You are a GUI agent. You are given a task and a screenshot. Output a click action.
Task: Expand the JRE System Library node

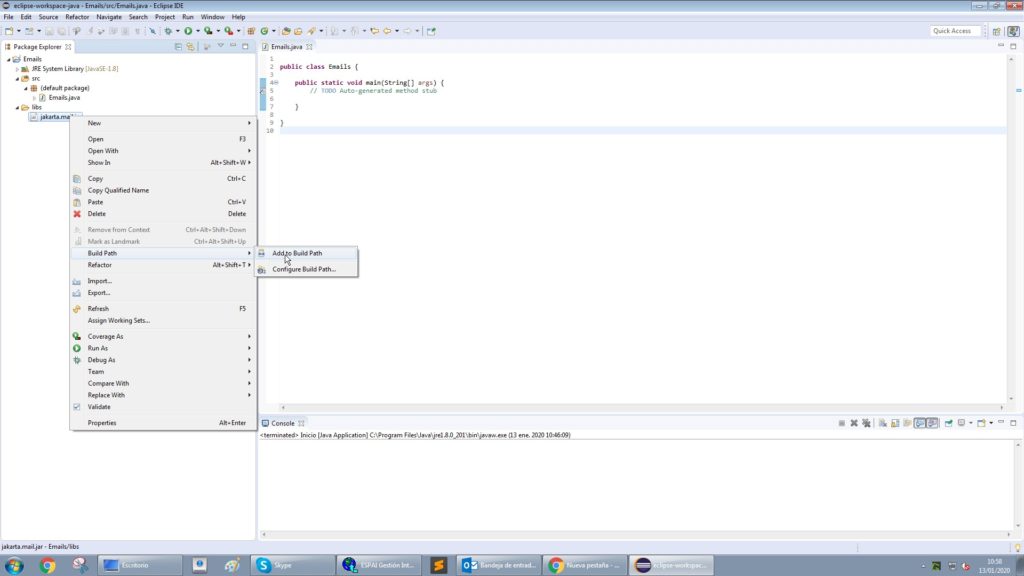click(17, 69)
